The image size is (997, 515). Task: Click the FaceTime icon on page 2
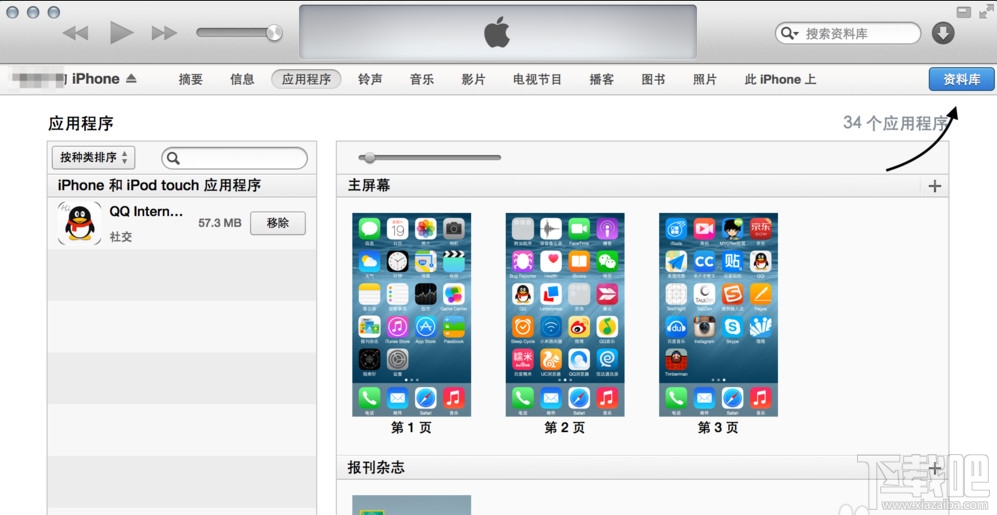click(579, 228)
